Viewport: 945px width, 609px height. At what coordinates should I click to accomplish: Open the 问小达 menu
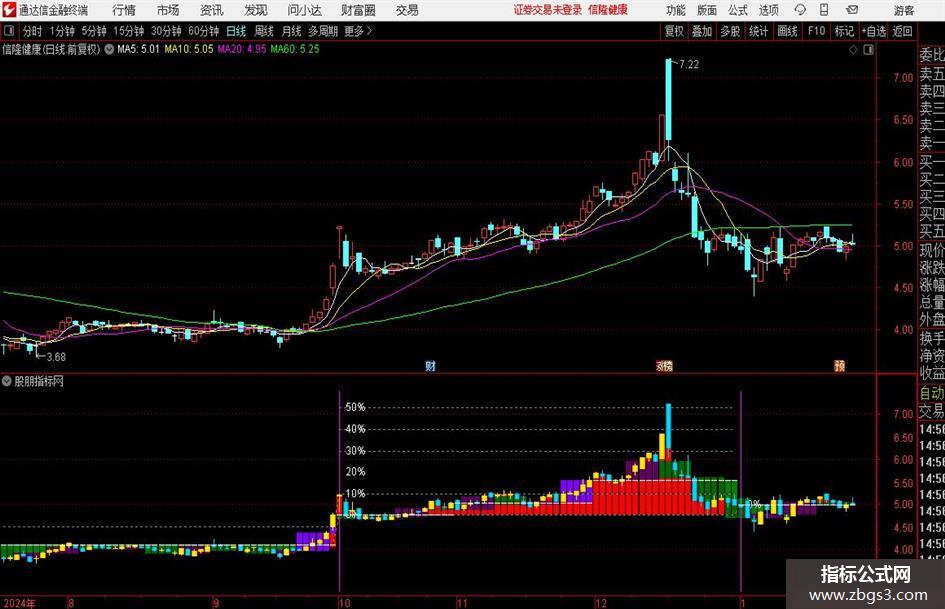click(x=304, y=10)
